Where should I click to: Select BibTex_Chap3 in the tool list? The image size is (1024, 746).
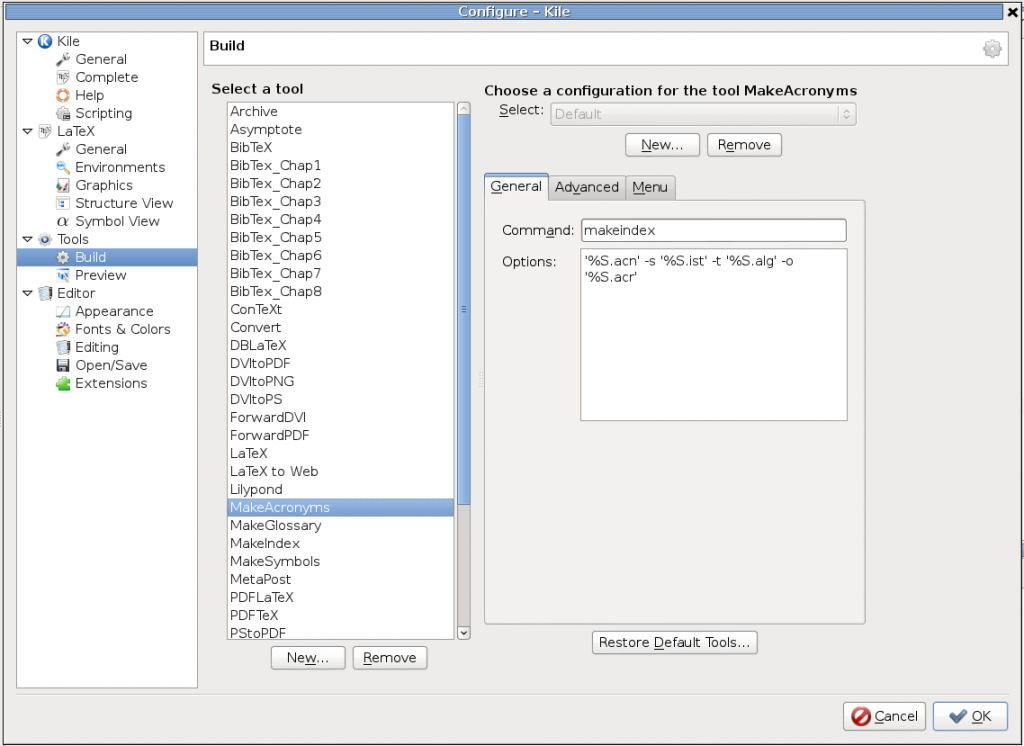(x=340, y=202)
